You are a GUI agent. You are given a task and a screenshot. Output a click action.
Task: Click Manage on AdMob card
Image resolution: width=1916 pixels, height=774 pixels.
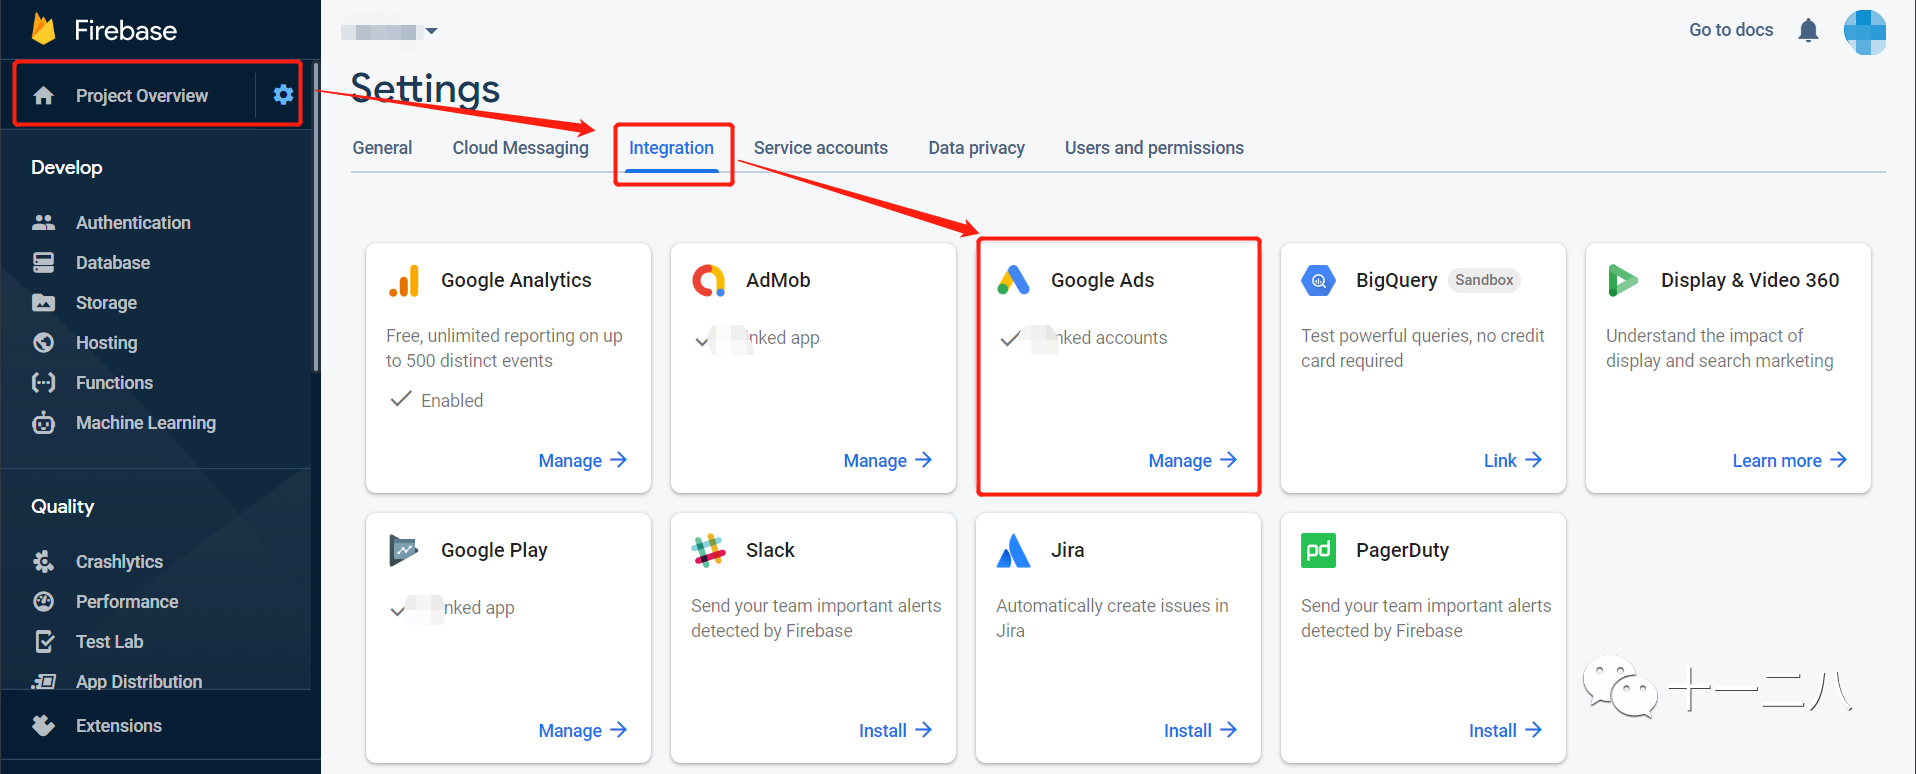888,460
